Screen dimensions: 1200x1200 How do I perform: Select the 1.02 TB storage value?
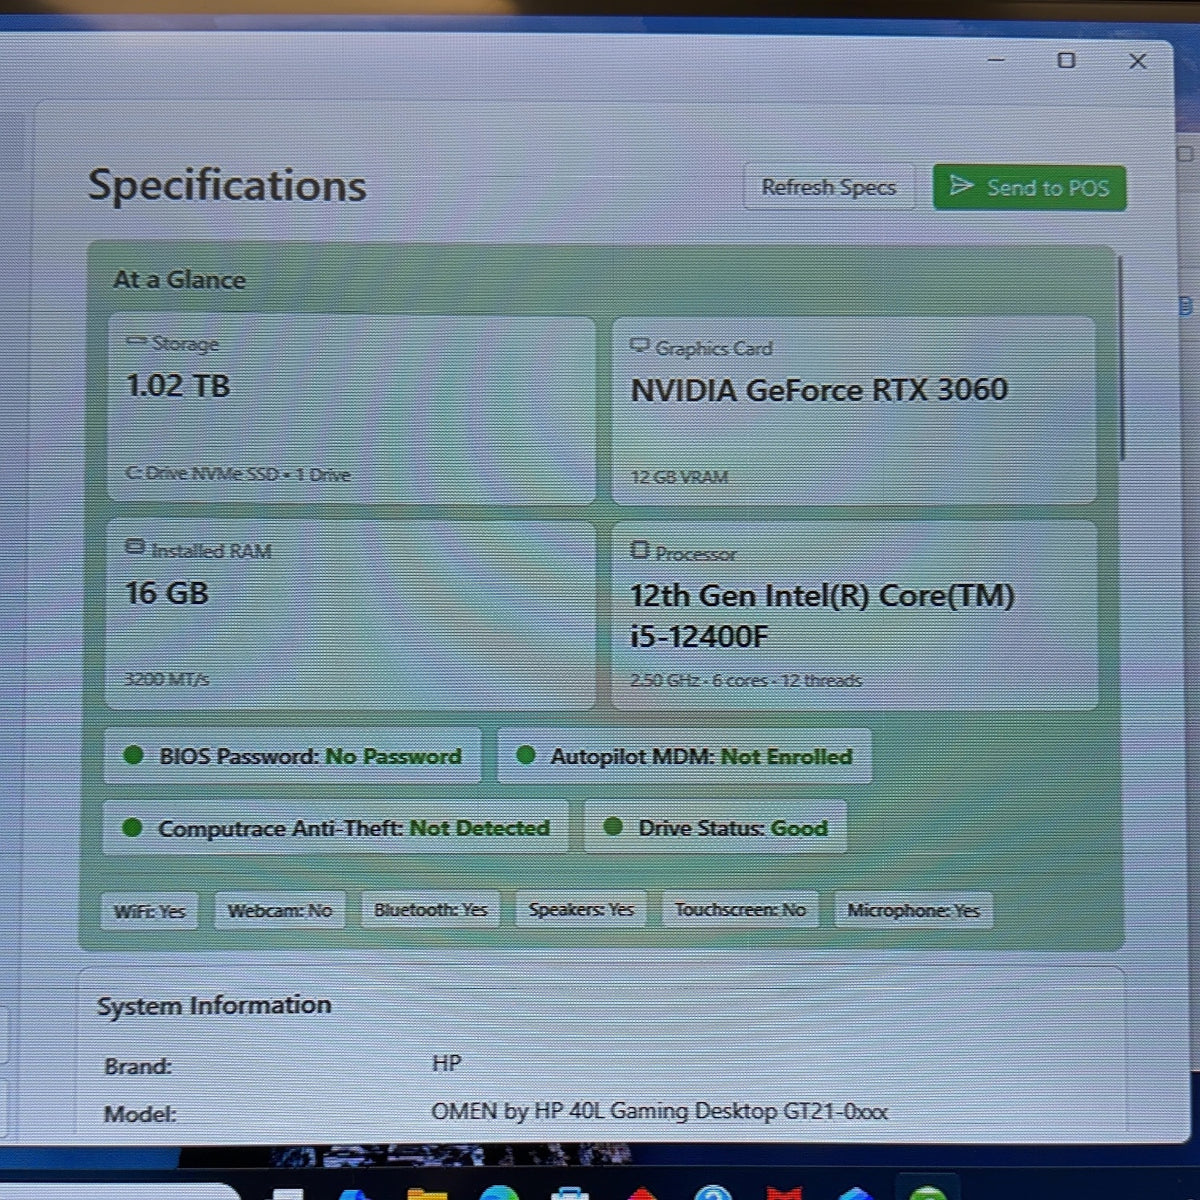point(178,385)
